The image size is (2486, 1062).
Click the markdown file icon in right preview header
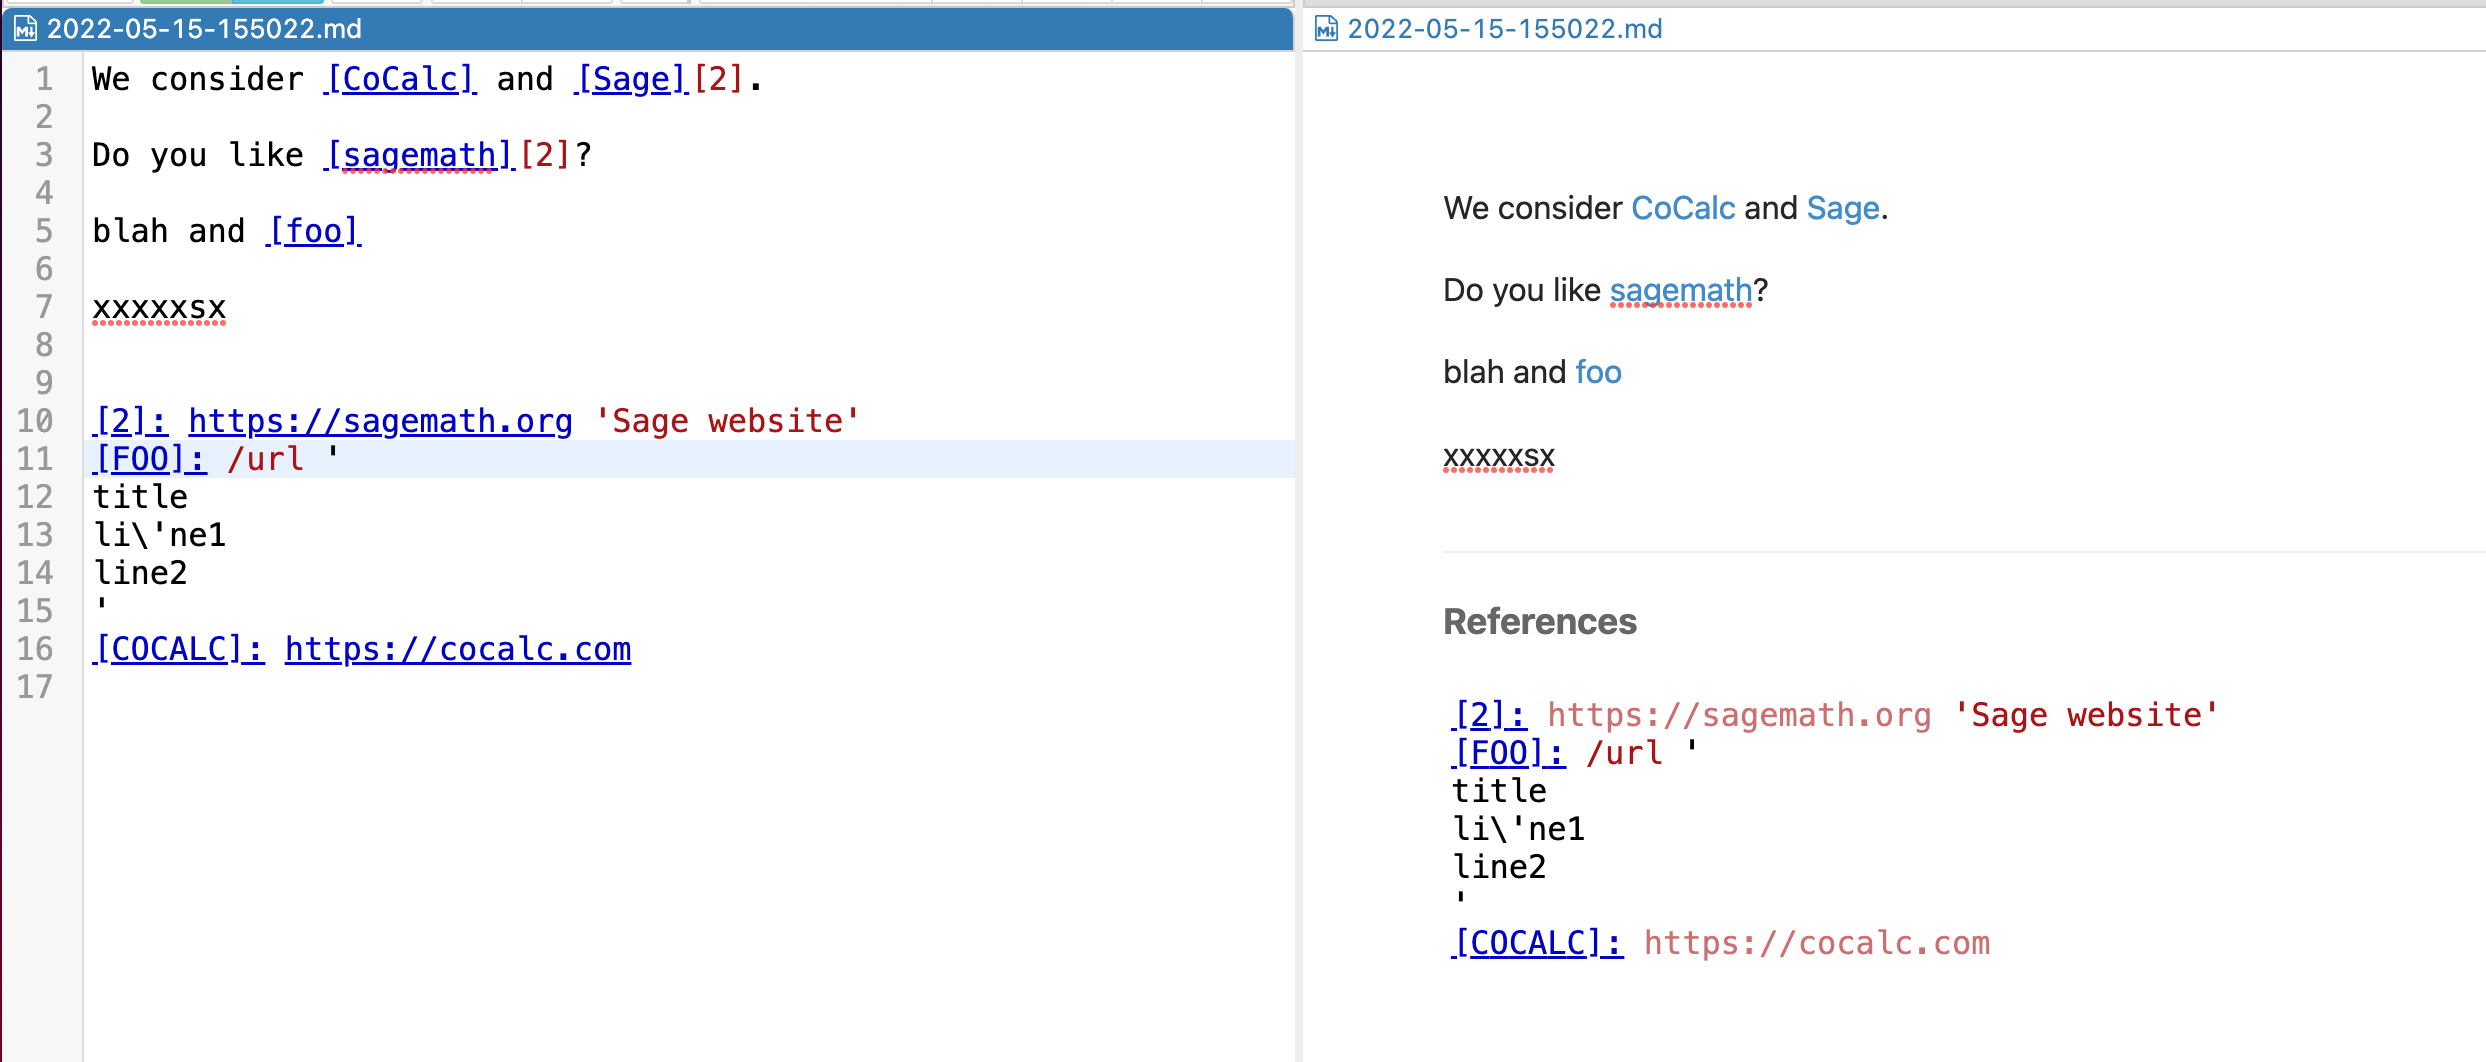pos(1327,29)
